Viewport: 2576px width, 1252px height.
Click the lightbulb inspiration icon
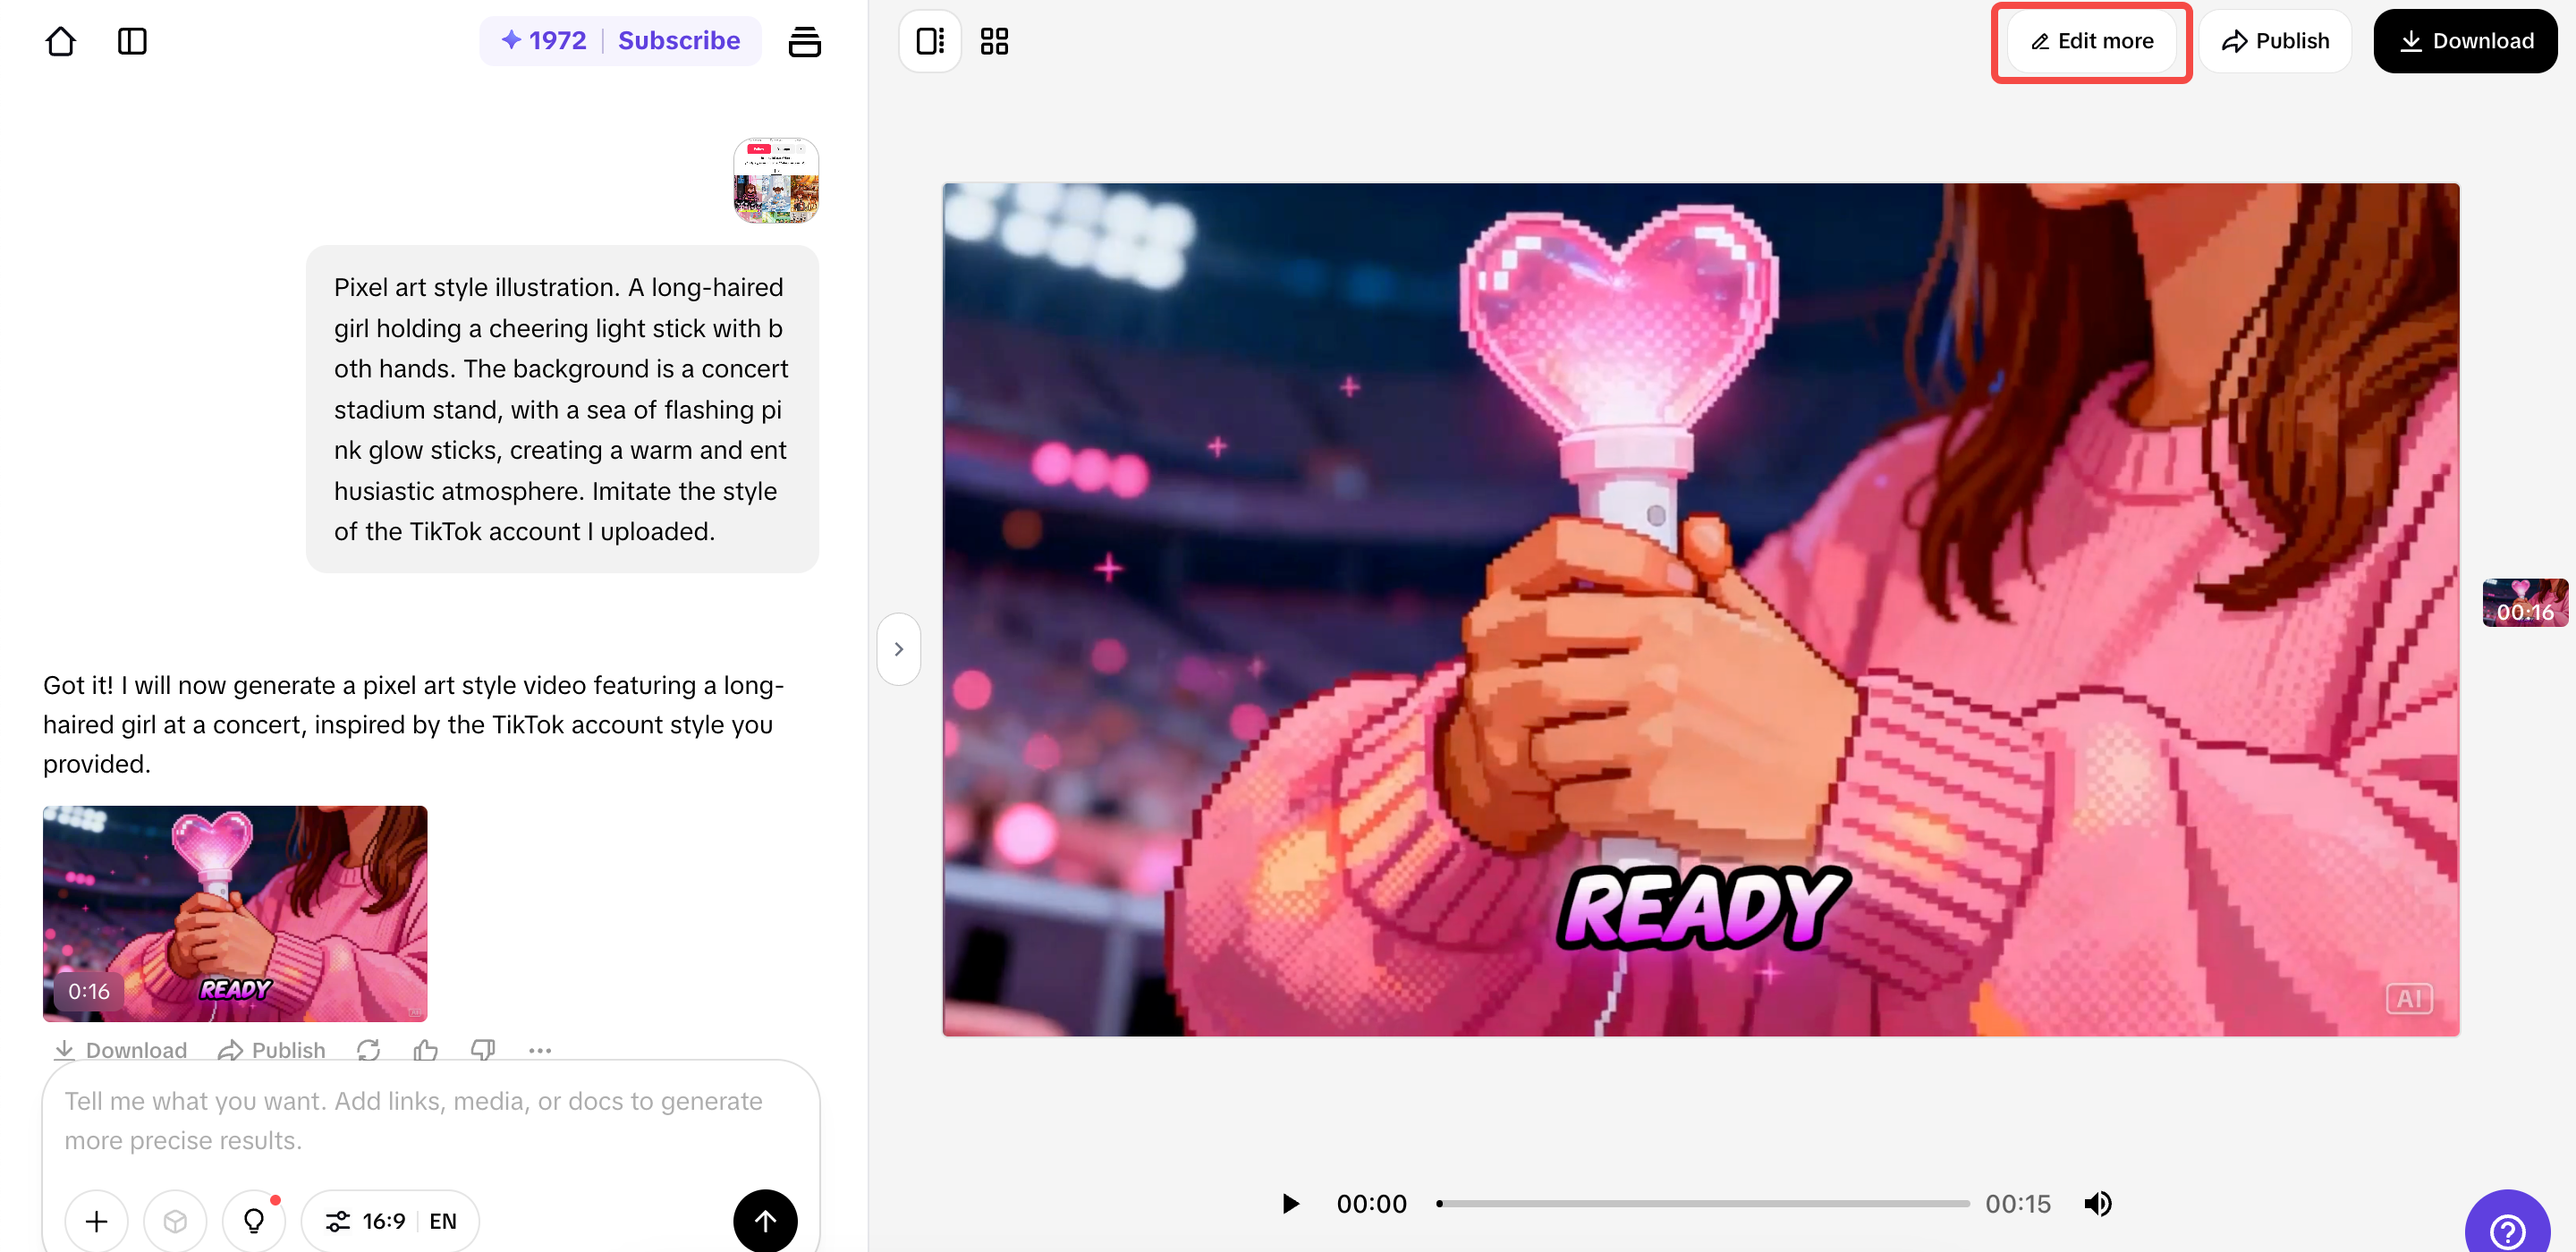254,1220
